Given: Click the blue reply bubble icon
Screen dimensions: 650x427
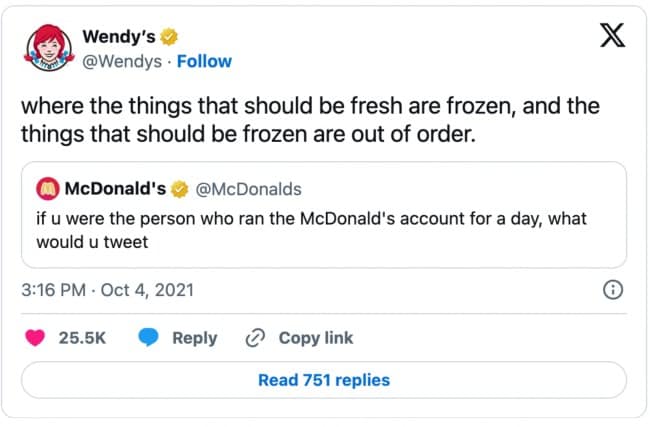Looking at the screenshot, I should (x=149, y=338).
